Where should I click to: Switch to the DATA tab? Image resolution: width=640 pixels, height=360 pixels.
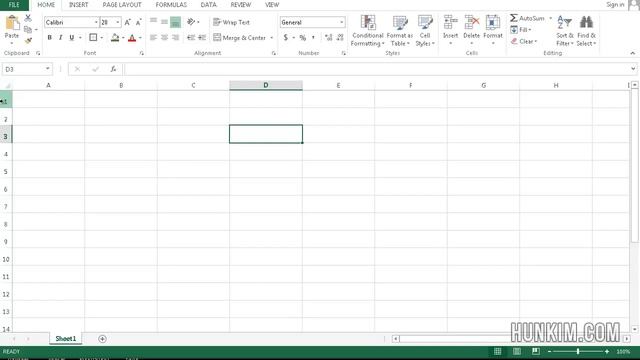point(209,5)
